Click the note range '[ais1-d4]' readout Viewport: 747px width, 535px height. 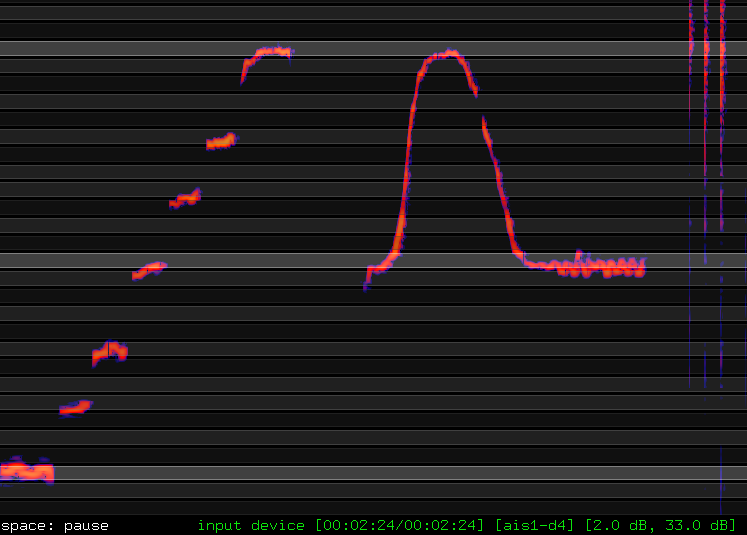click(535, 525)
